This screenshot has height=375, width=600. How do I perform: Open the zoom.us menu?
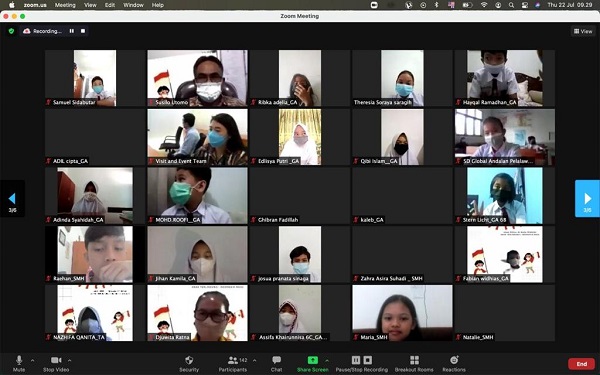pyautogui.click(x=35, y=5)
